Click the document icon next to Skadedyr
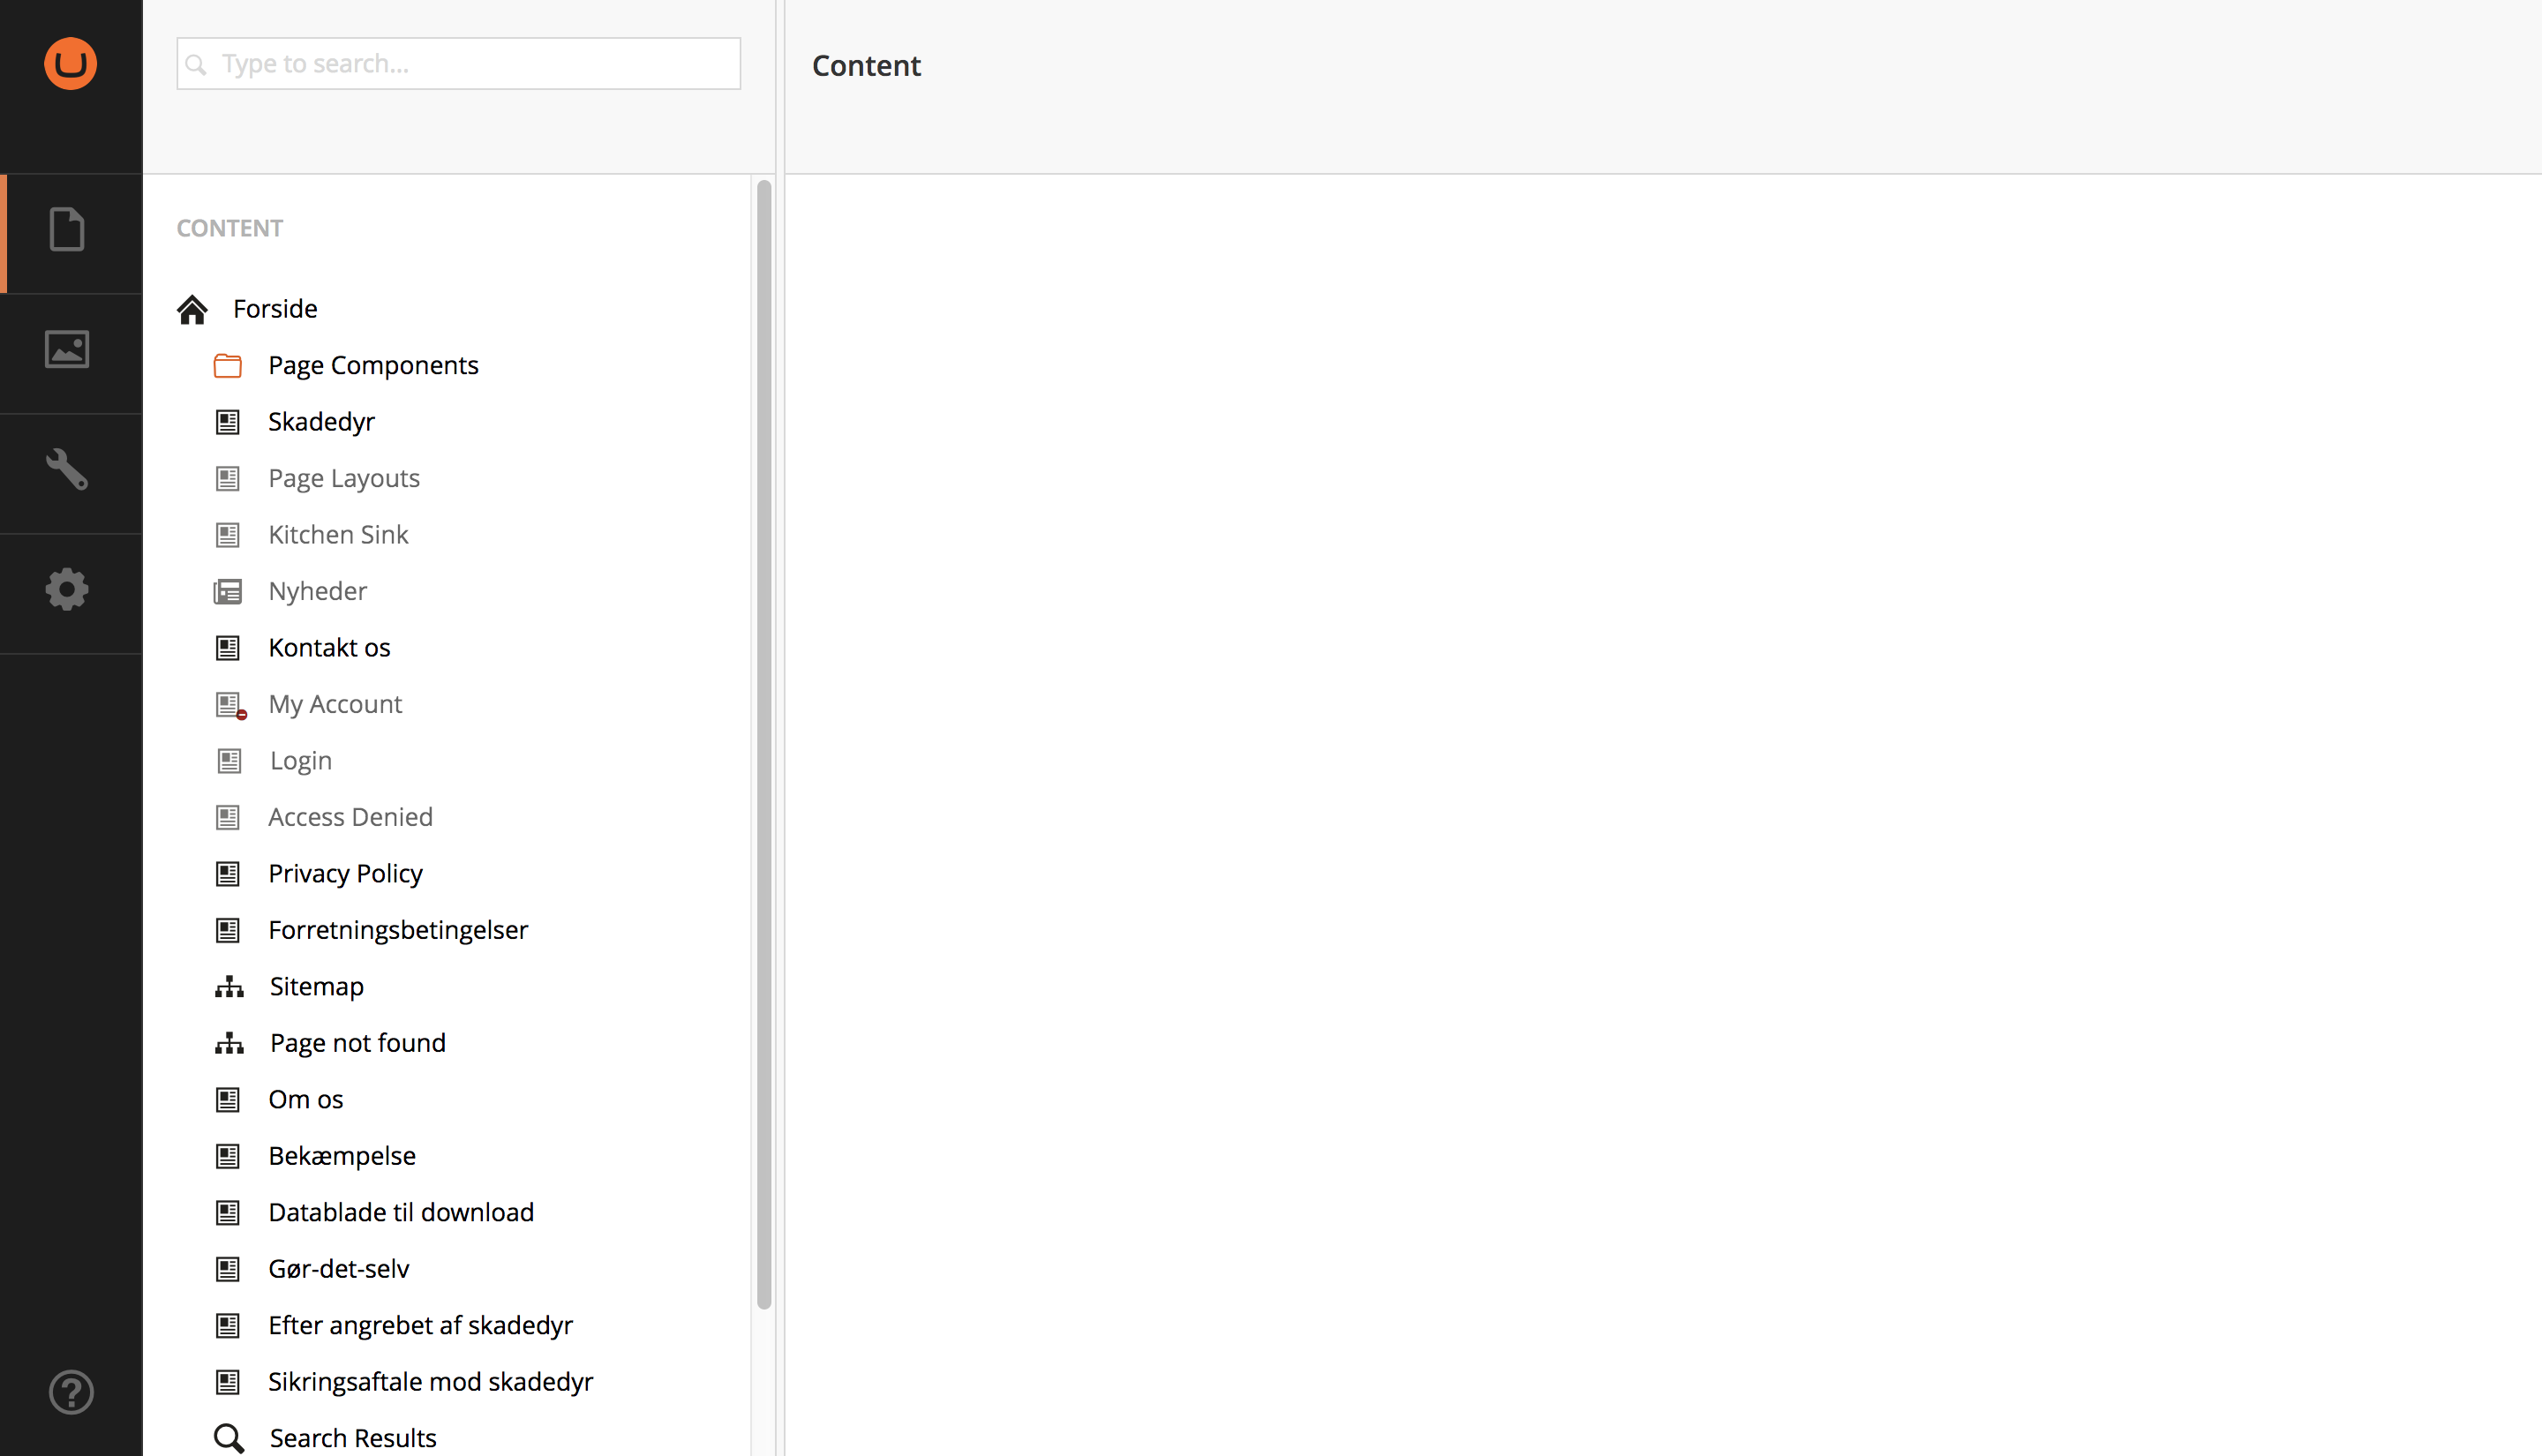The image size is (2542, 1456). [228, 421]
